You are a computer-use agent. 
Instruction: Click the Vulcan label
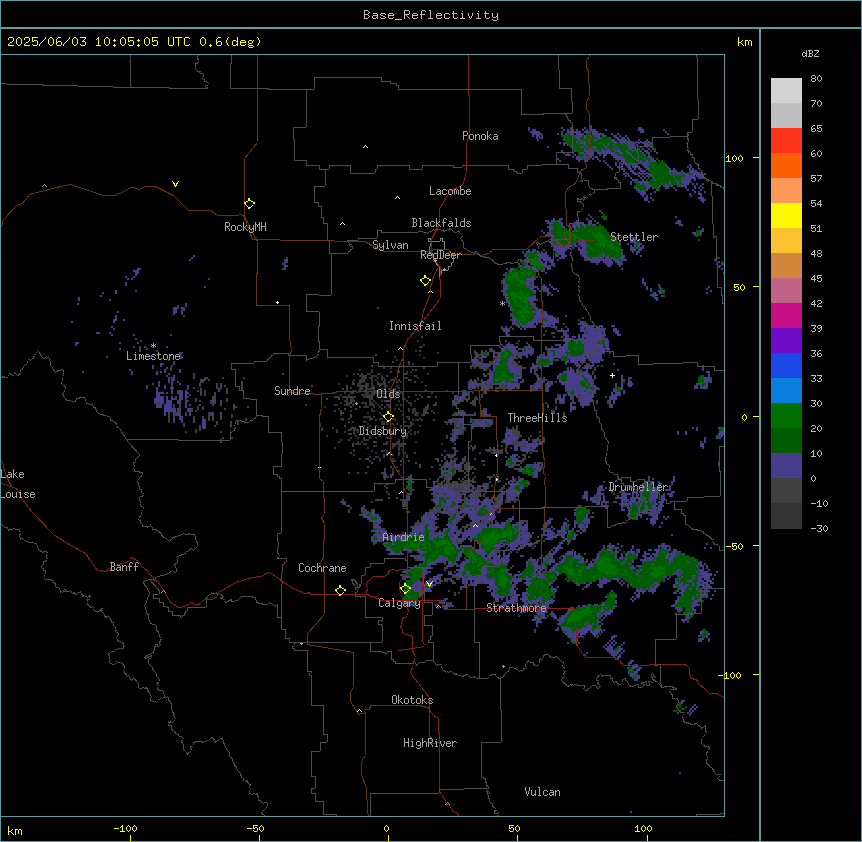542,791
